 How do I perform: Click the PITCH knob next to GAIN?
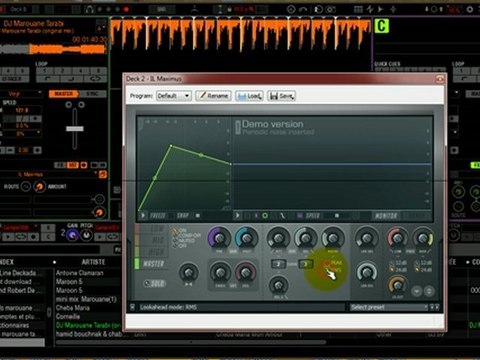tap(87, 235)
